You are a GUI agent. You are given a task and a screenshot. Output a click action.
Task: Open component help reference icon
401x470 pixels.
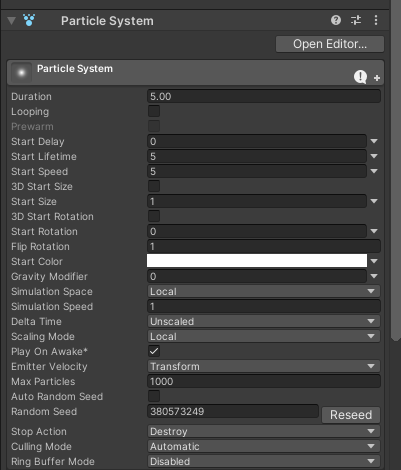coord(336,20)
